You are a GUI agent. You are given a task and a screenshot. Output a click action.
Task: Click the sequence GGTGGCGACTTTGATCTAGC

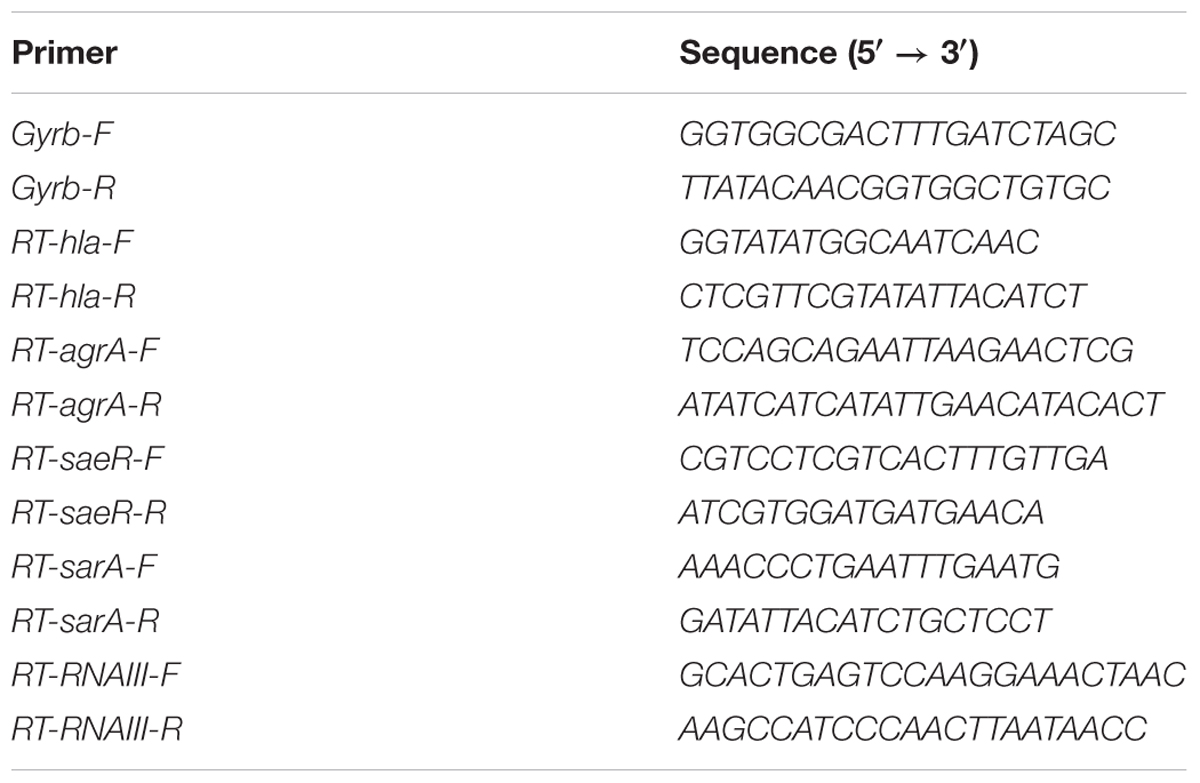(897, 134)
